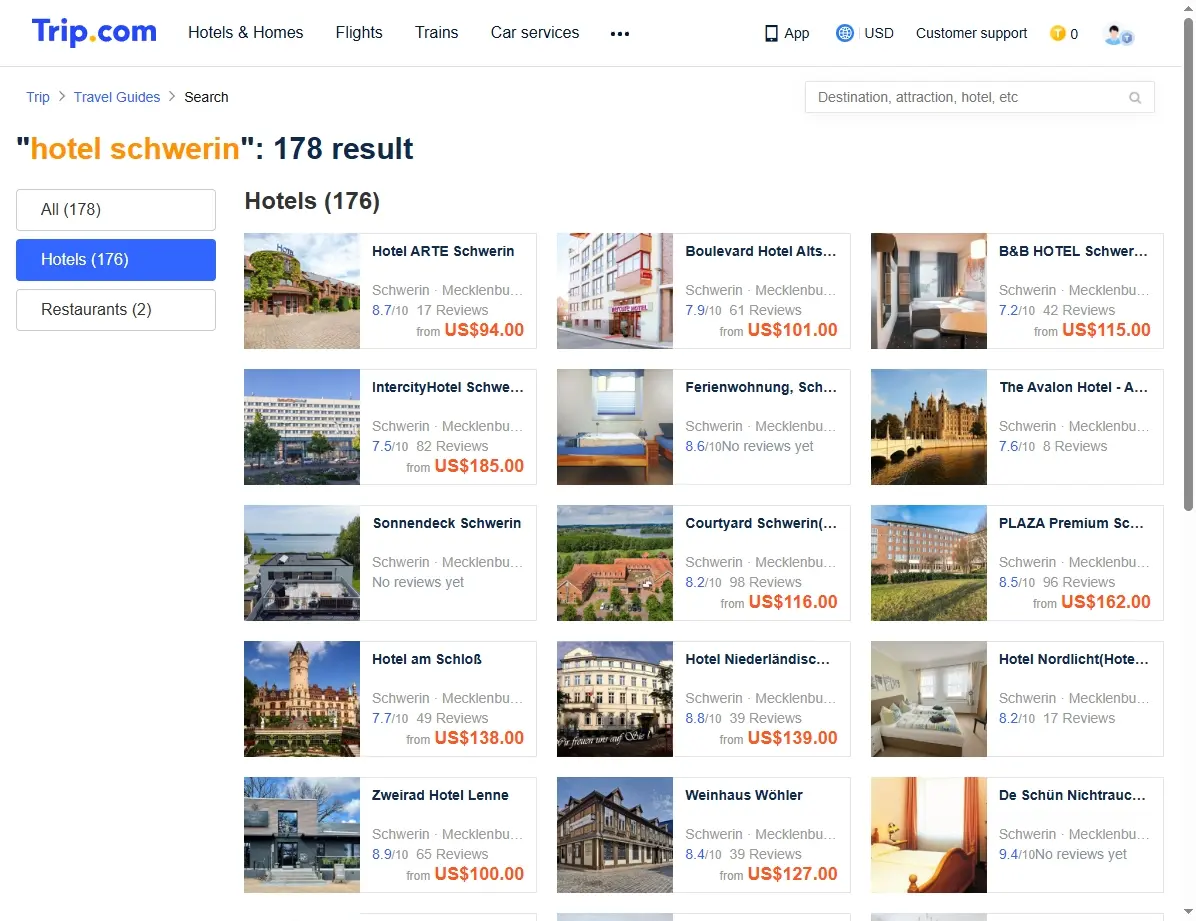Image resolution: width=1196 pixels, height=921 pixels.
Task: Click Hotel am Schloß title
Action: click(x=426, y=659)
